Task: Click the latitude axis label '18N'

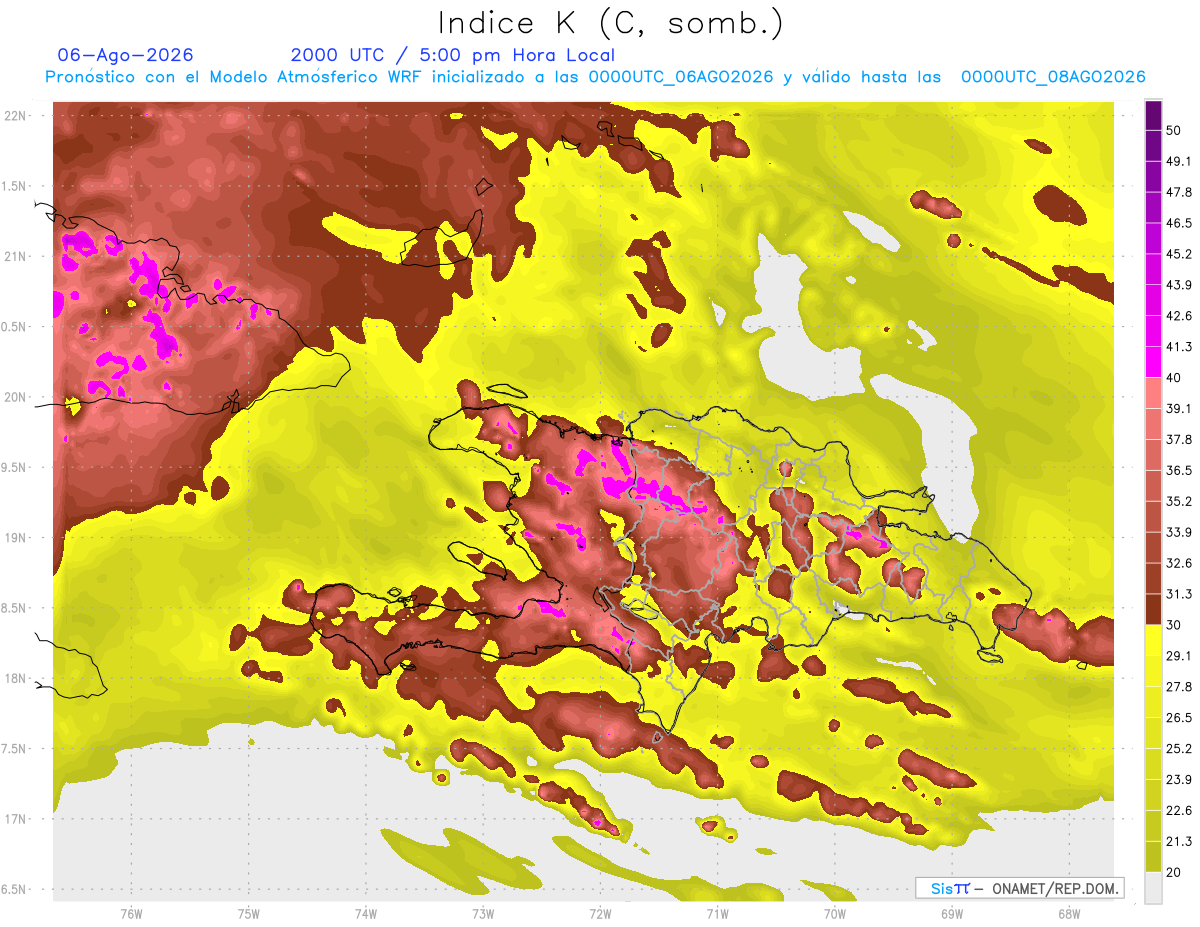Action: [17, 679]
